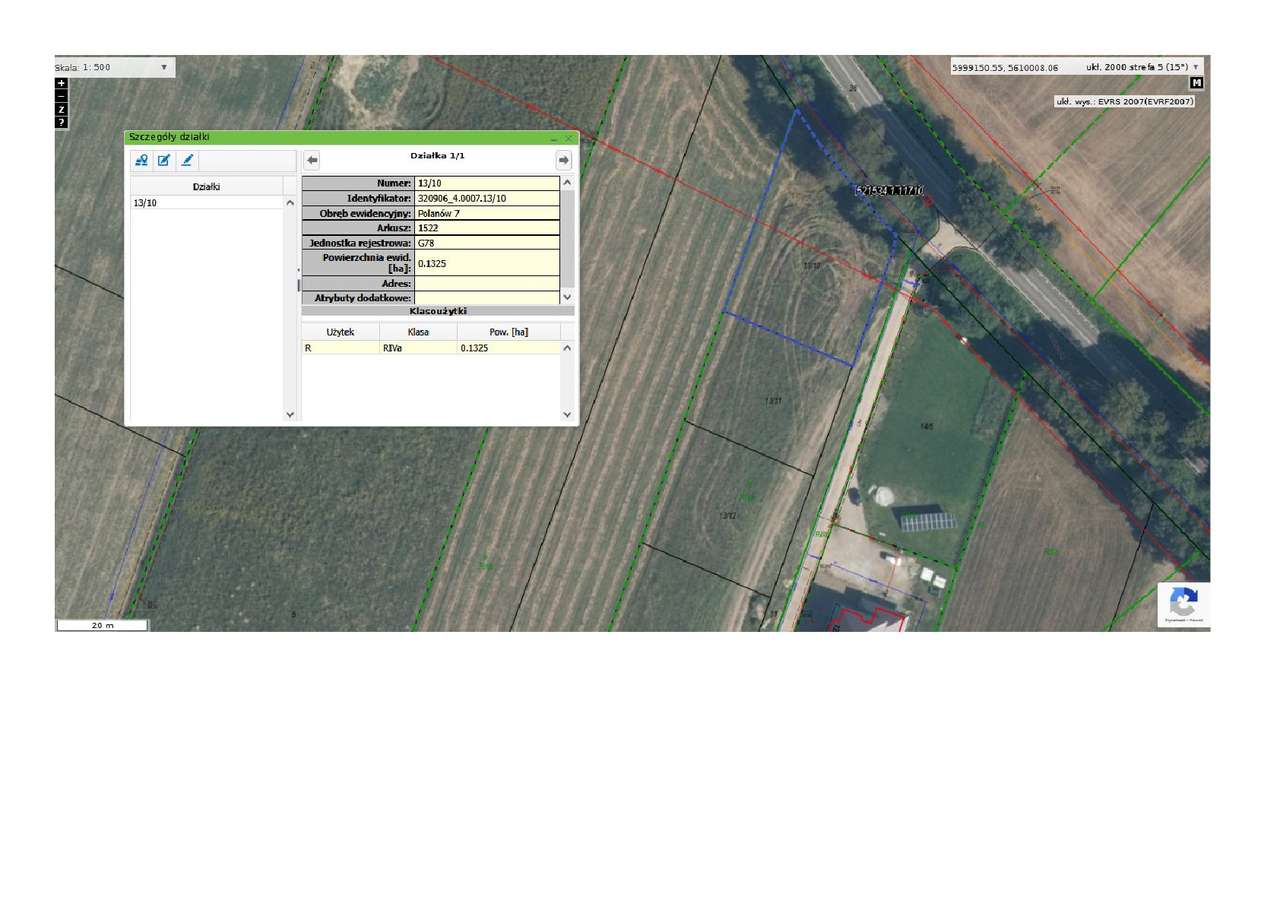Click the Arkusz value 1522
The height and width of the screenshot is (905, 1280).
pos(487,228)
